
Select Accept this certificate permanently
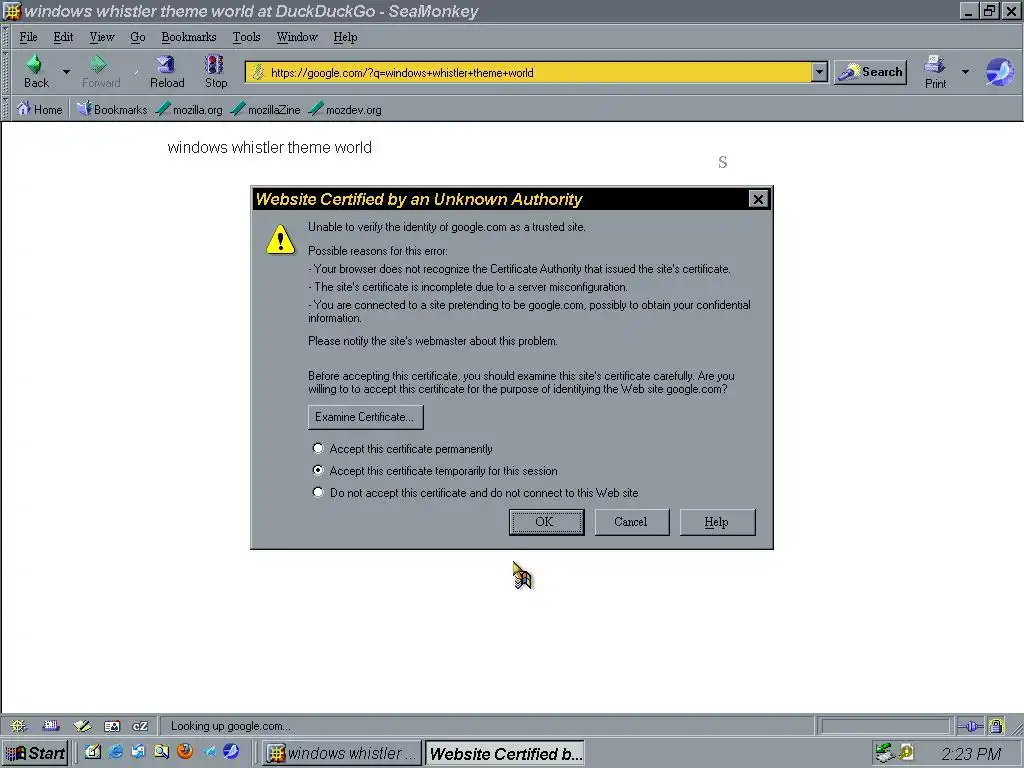(318, 448)
